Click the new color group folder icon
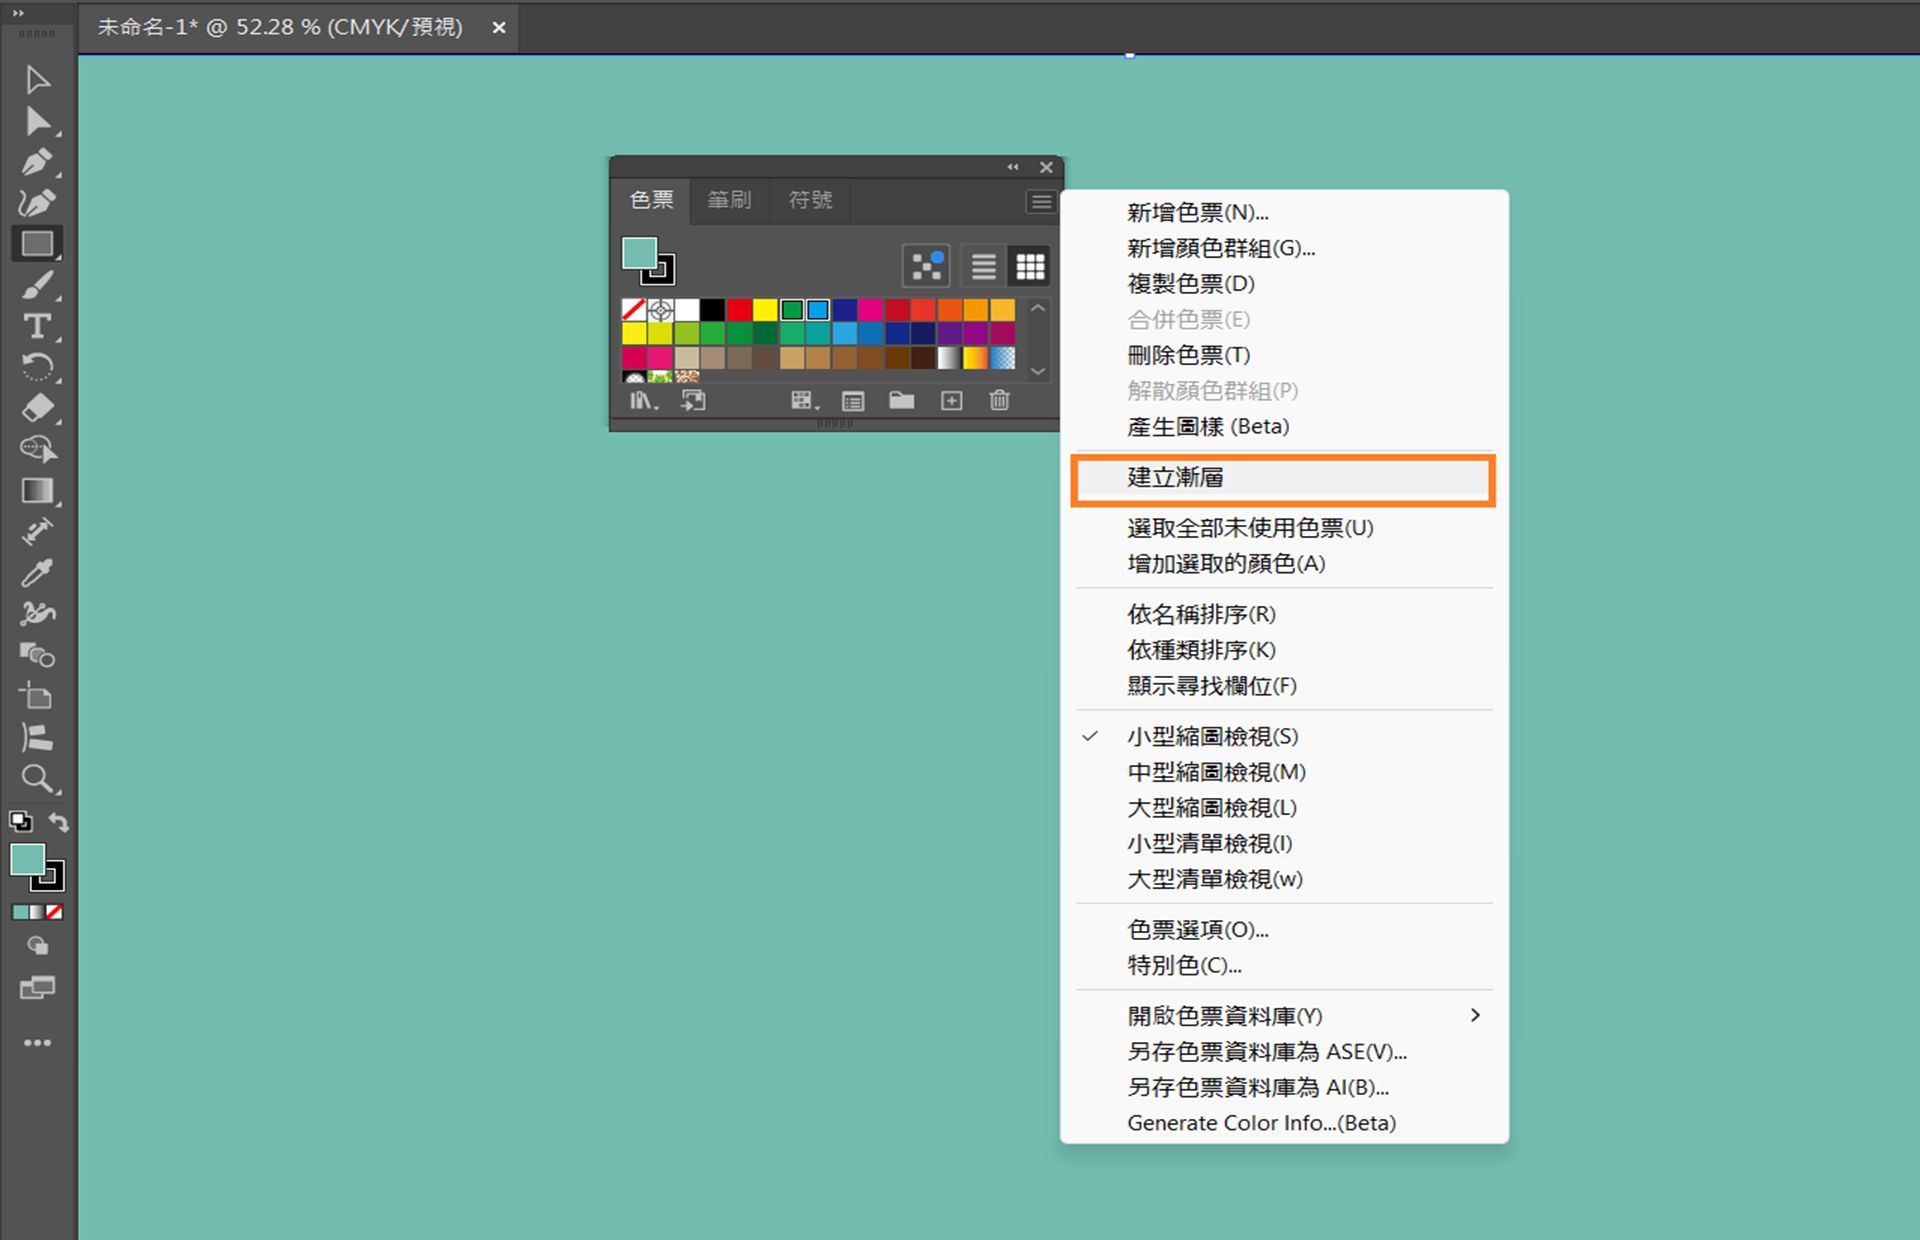The width and height of the screenshot is (1920, 1240). 901,401
